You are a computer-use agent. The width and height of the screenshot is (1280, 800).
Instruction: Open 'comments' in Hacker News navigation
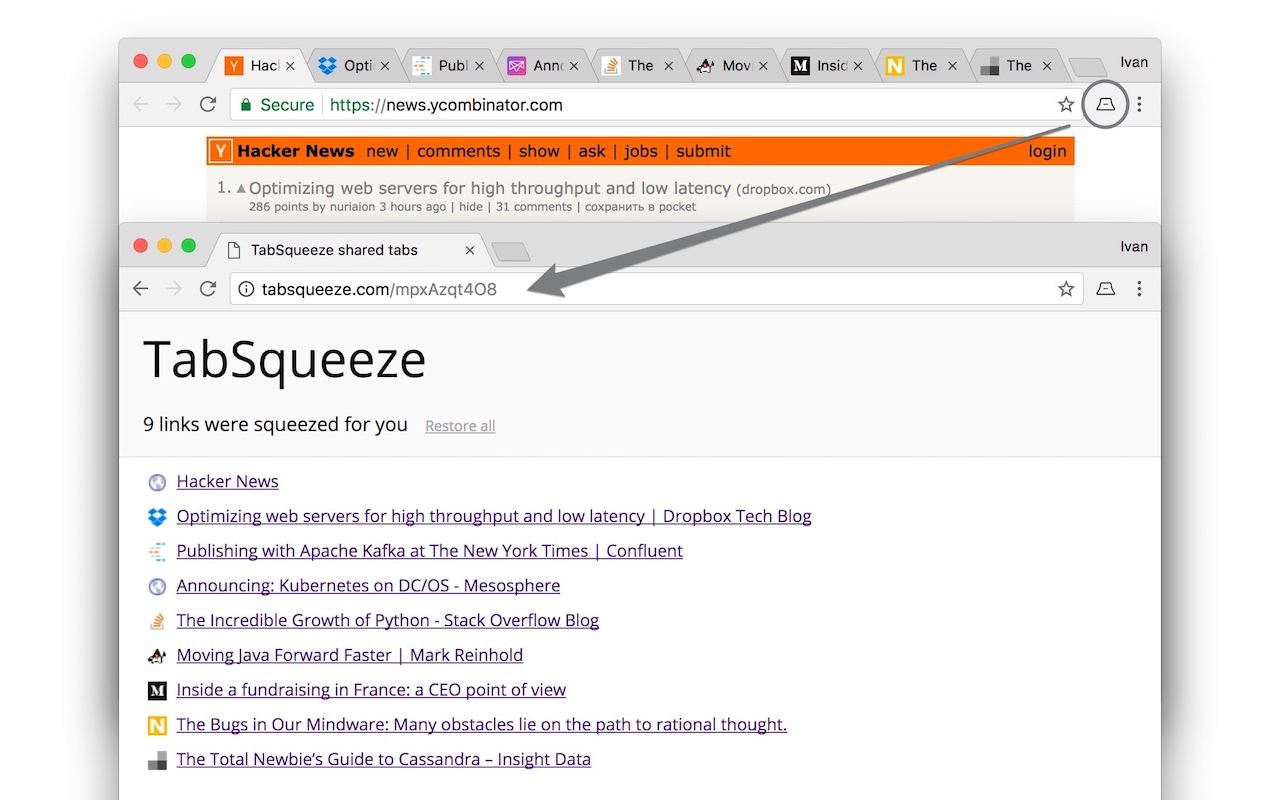[x=458, y=151]
